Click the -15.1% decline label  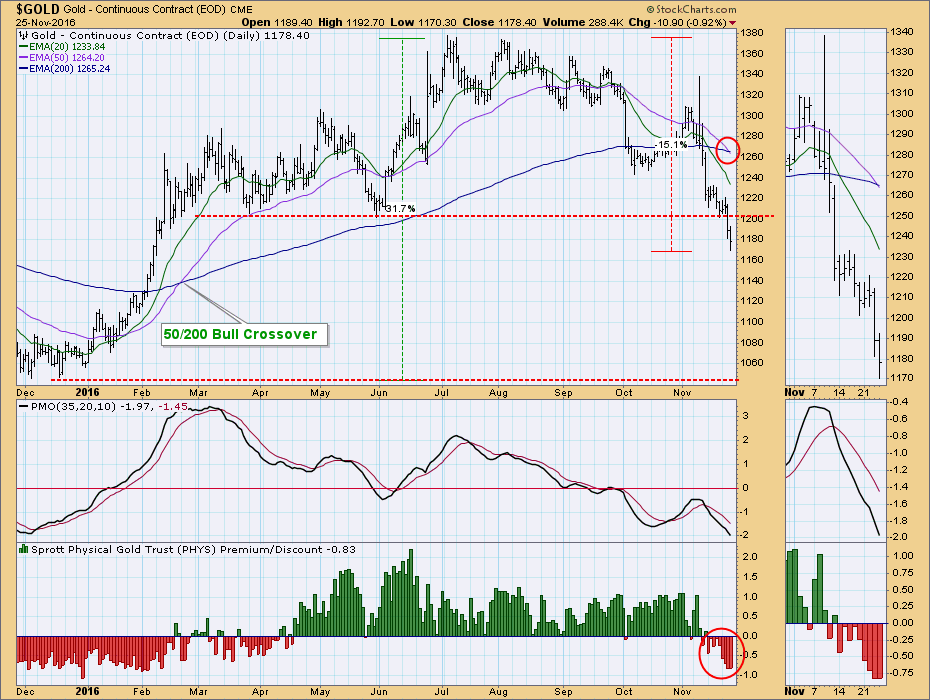671,145
